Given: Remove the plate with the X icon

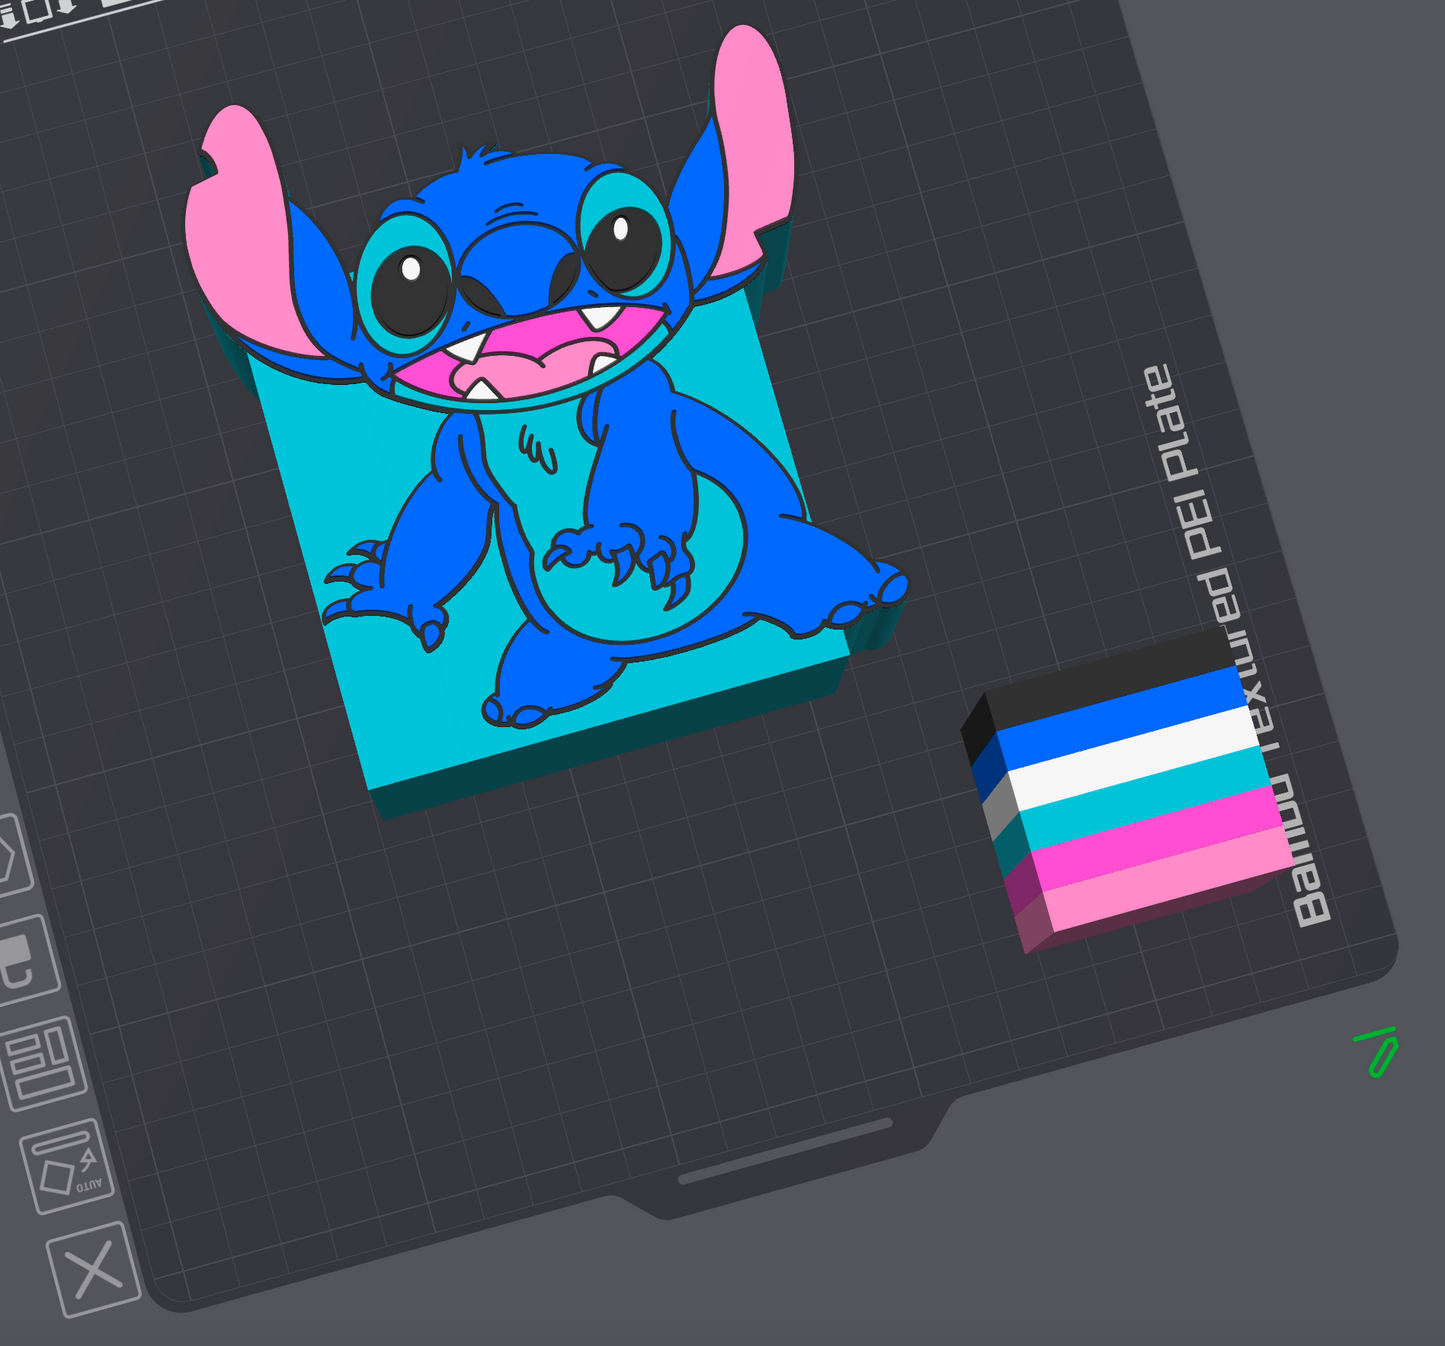Looking at the screenshot, I should click(93, 1268).
